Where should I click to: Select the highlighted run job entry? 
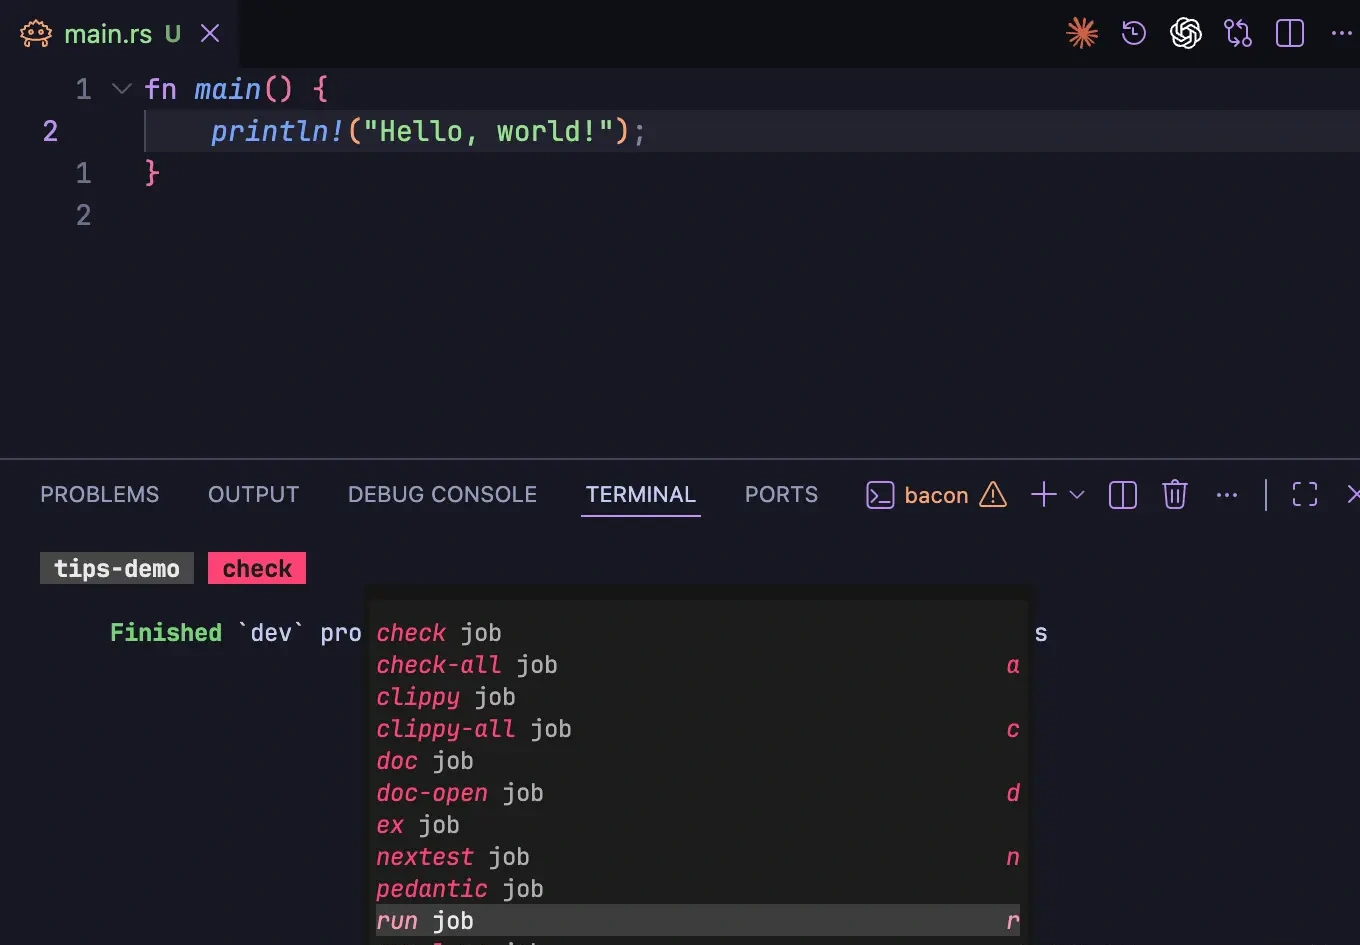[698, 921]
